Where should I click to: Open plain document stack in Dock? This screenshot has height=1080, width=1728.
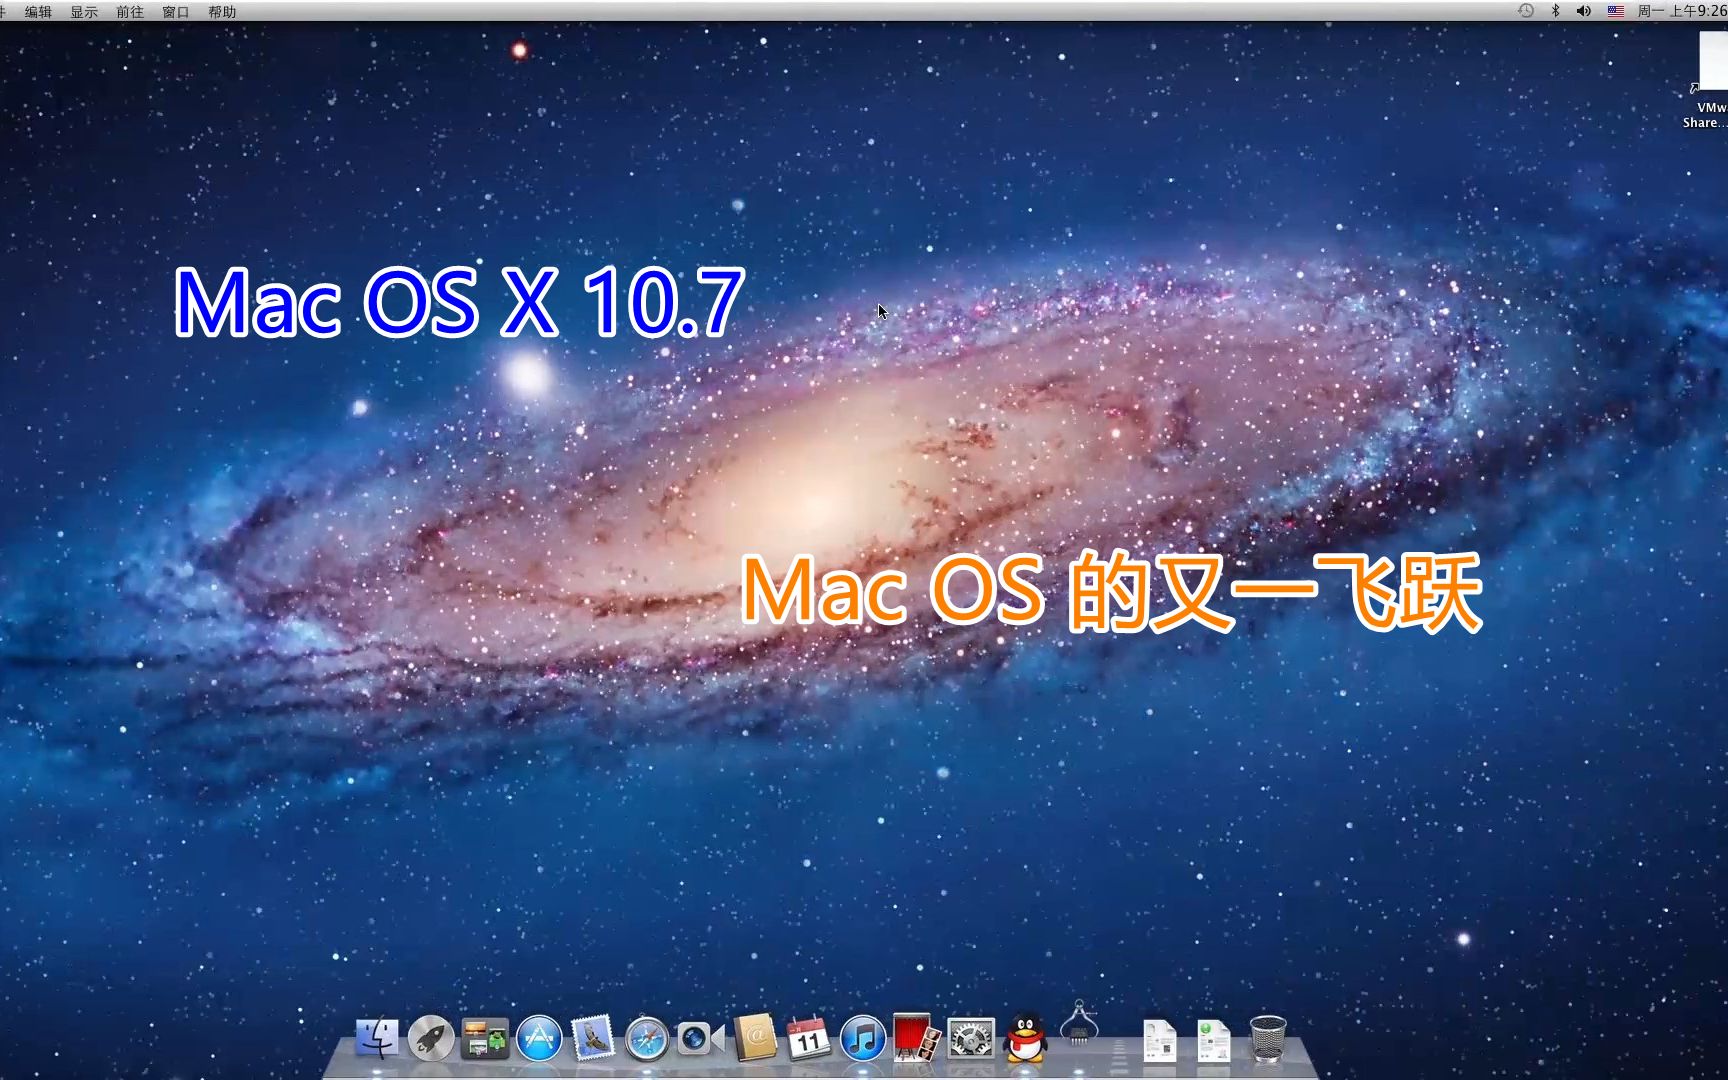[x=1160, y=1040]
